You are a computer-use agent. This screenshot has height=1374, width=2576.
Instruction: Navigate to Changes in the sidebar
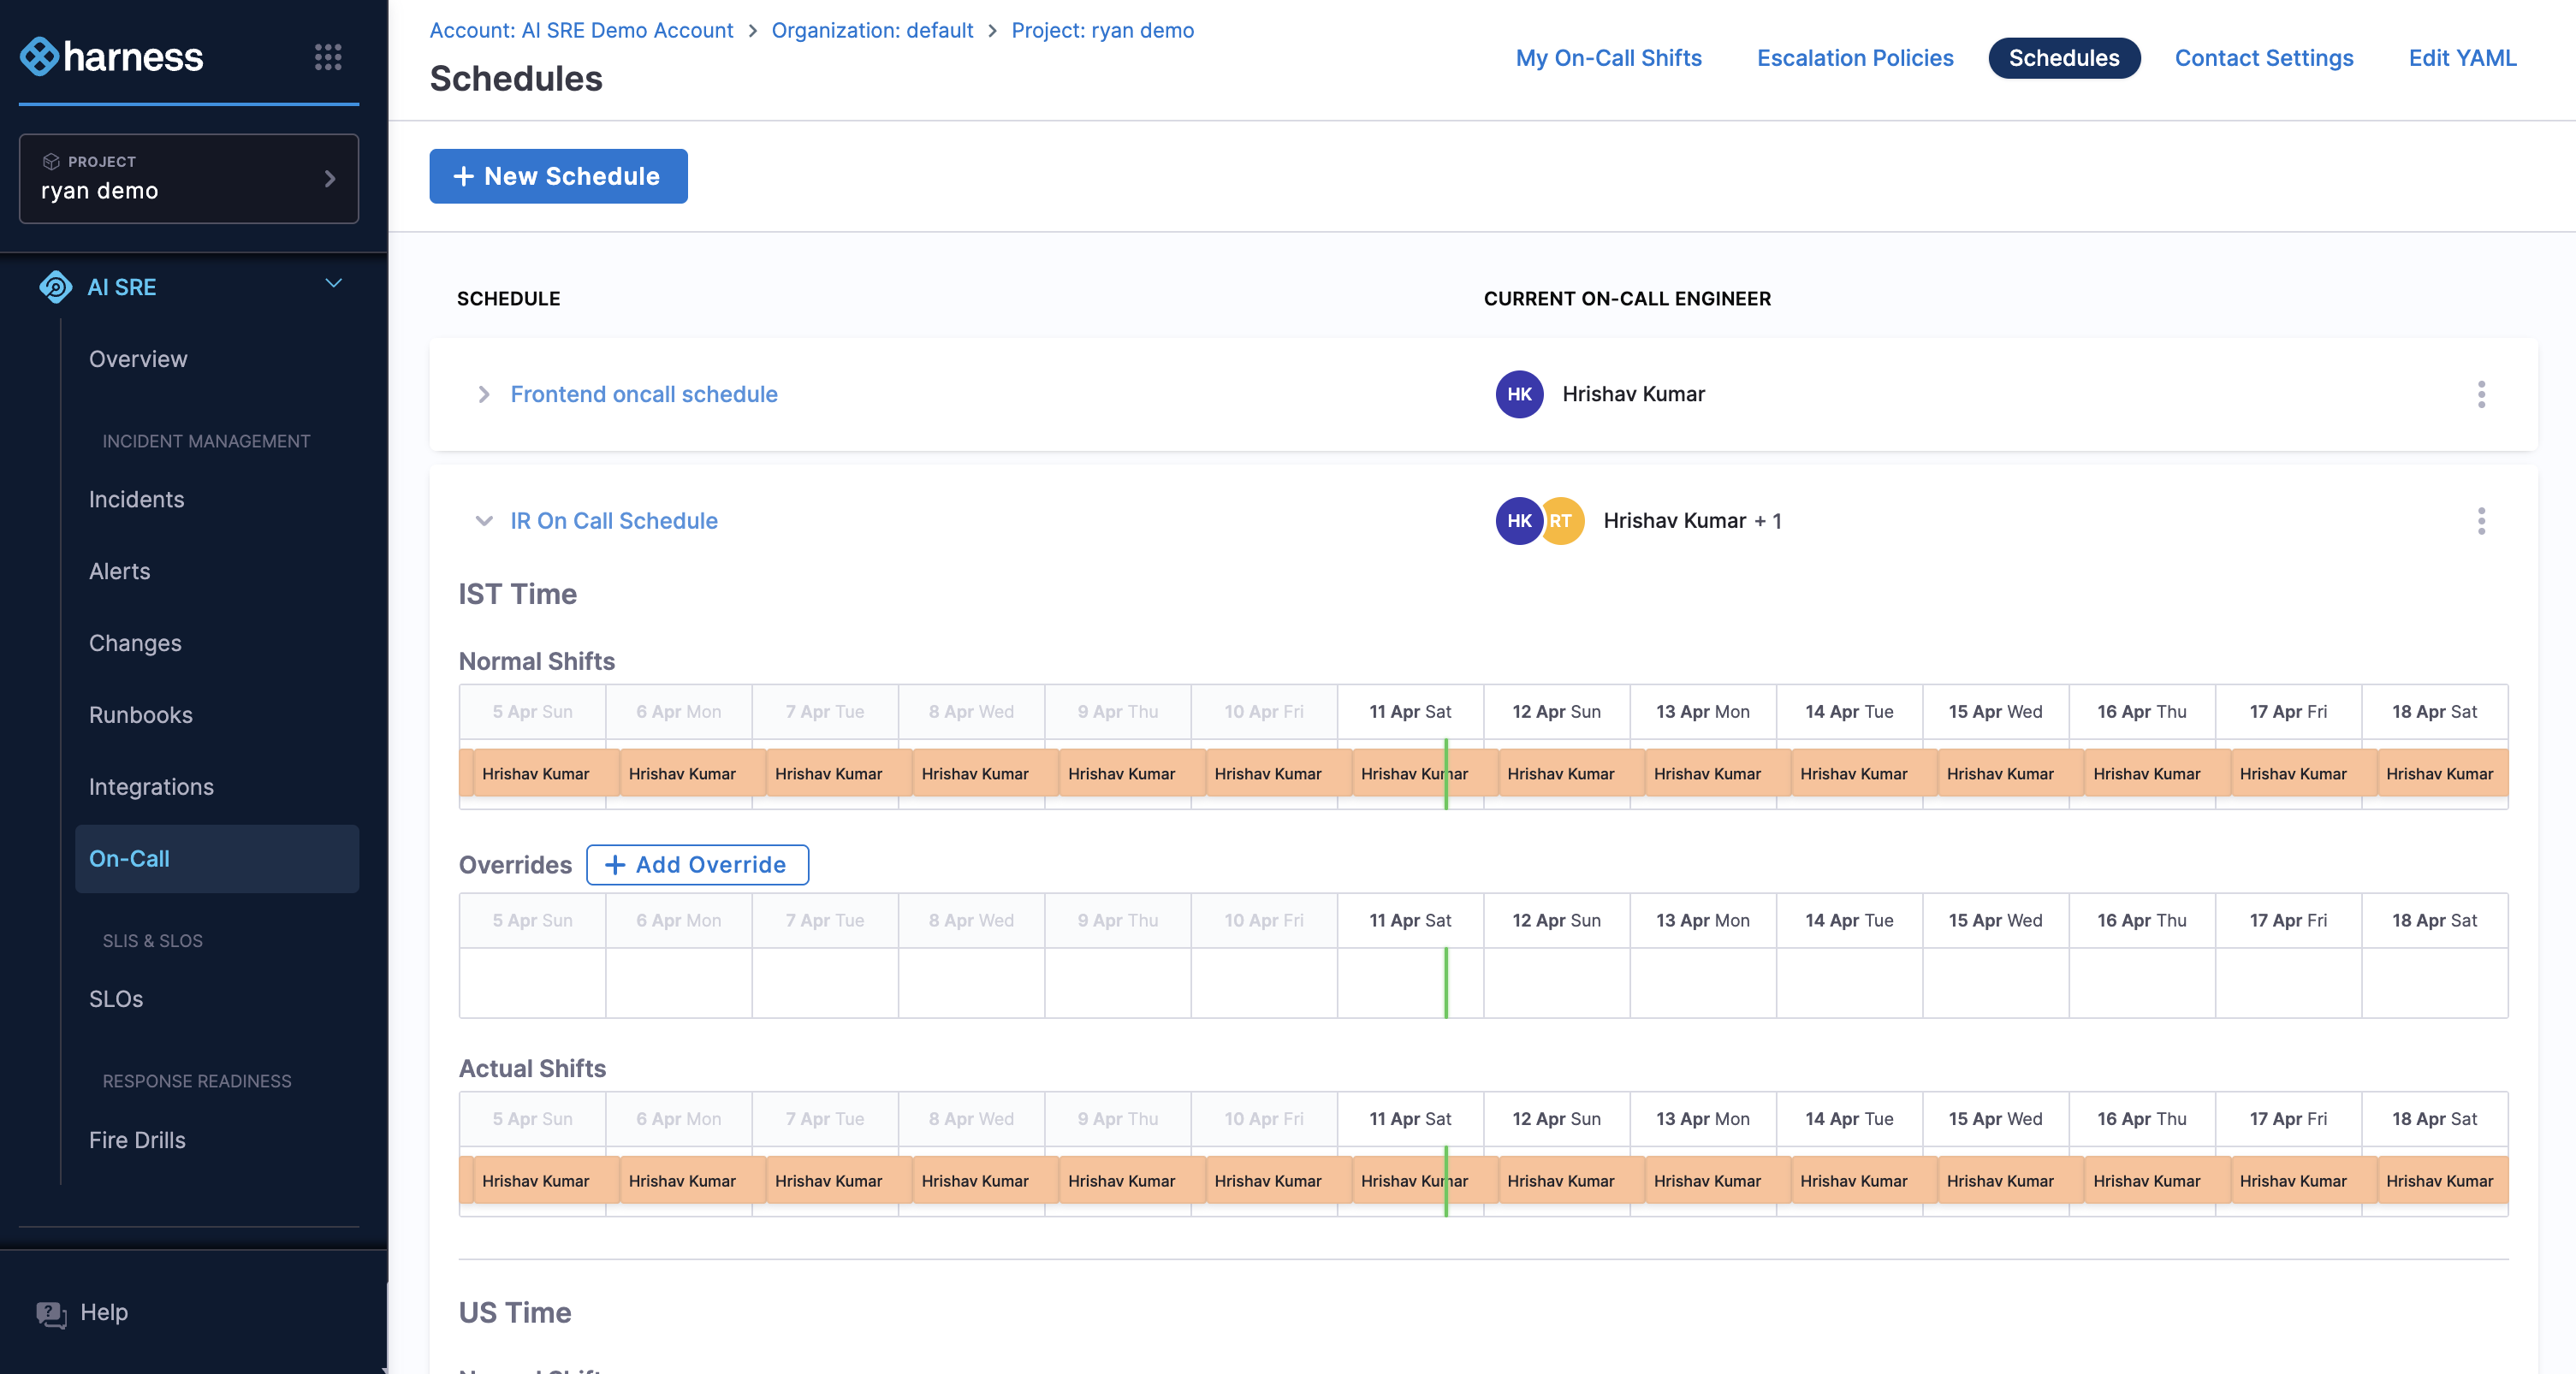pos(135,643)
